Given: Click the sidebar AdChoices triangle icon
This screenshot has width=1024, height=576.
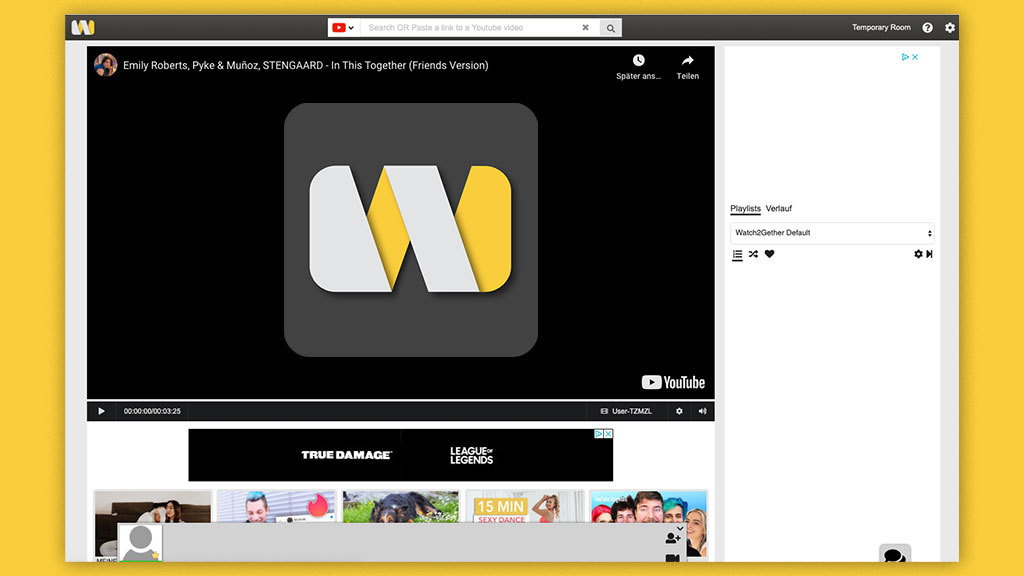Looking at the screenshot, I should pos(905,57).
